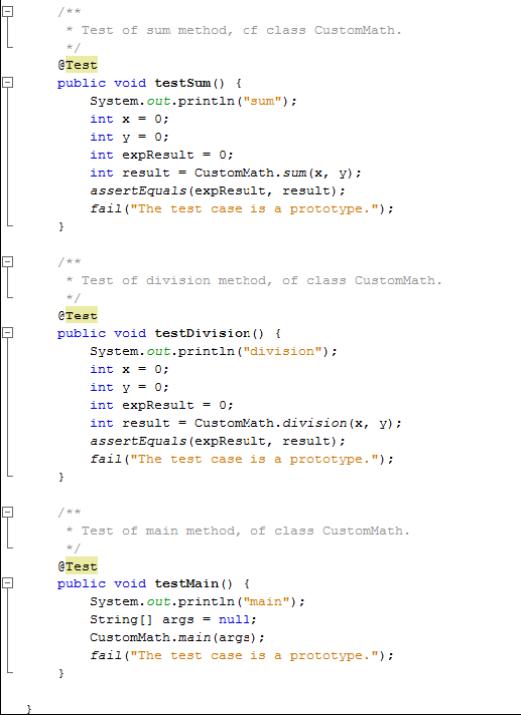
Task: Click the CustomMath.division(x, y) call
Action: pos(298,423)
